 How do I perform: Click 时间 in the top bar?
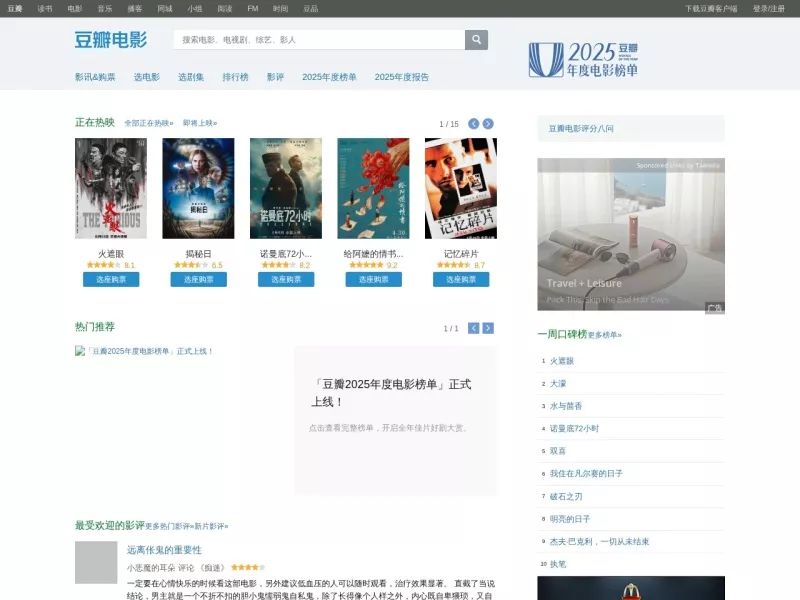tap(281, 9)
